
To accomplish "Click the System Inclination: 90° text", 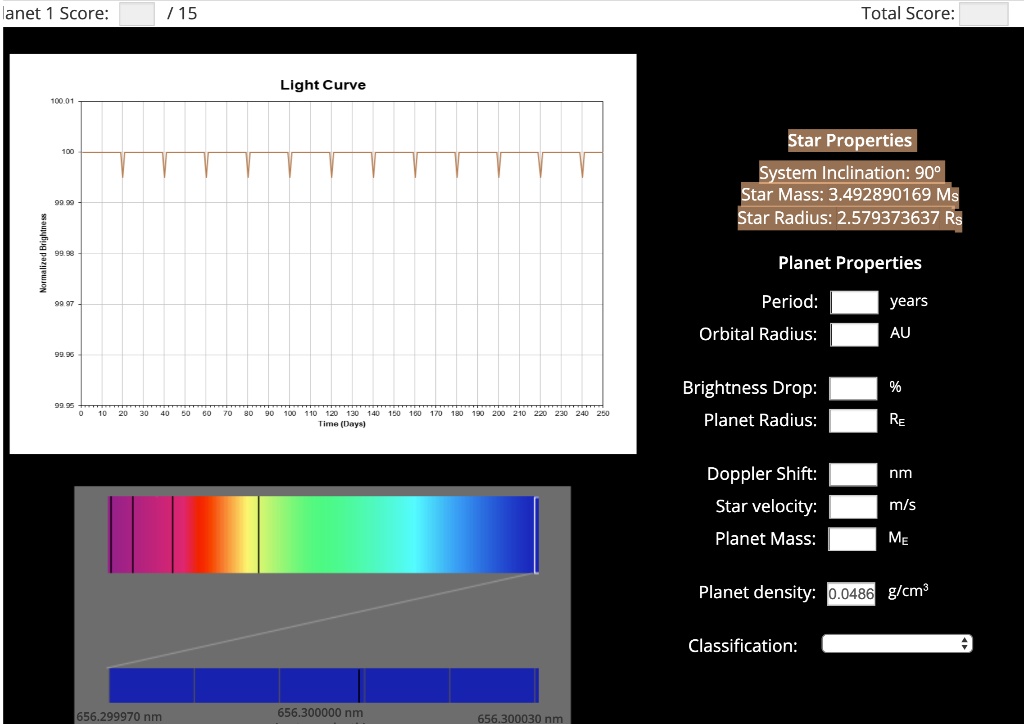I will [850, 172].
